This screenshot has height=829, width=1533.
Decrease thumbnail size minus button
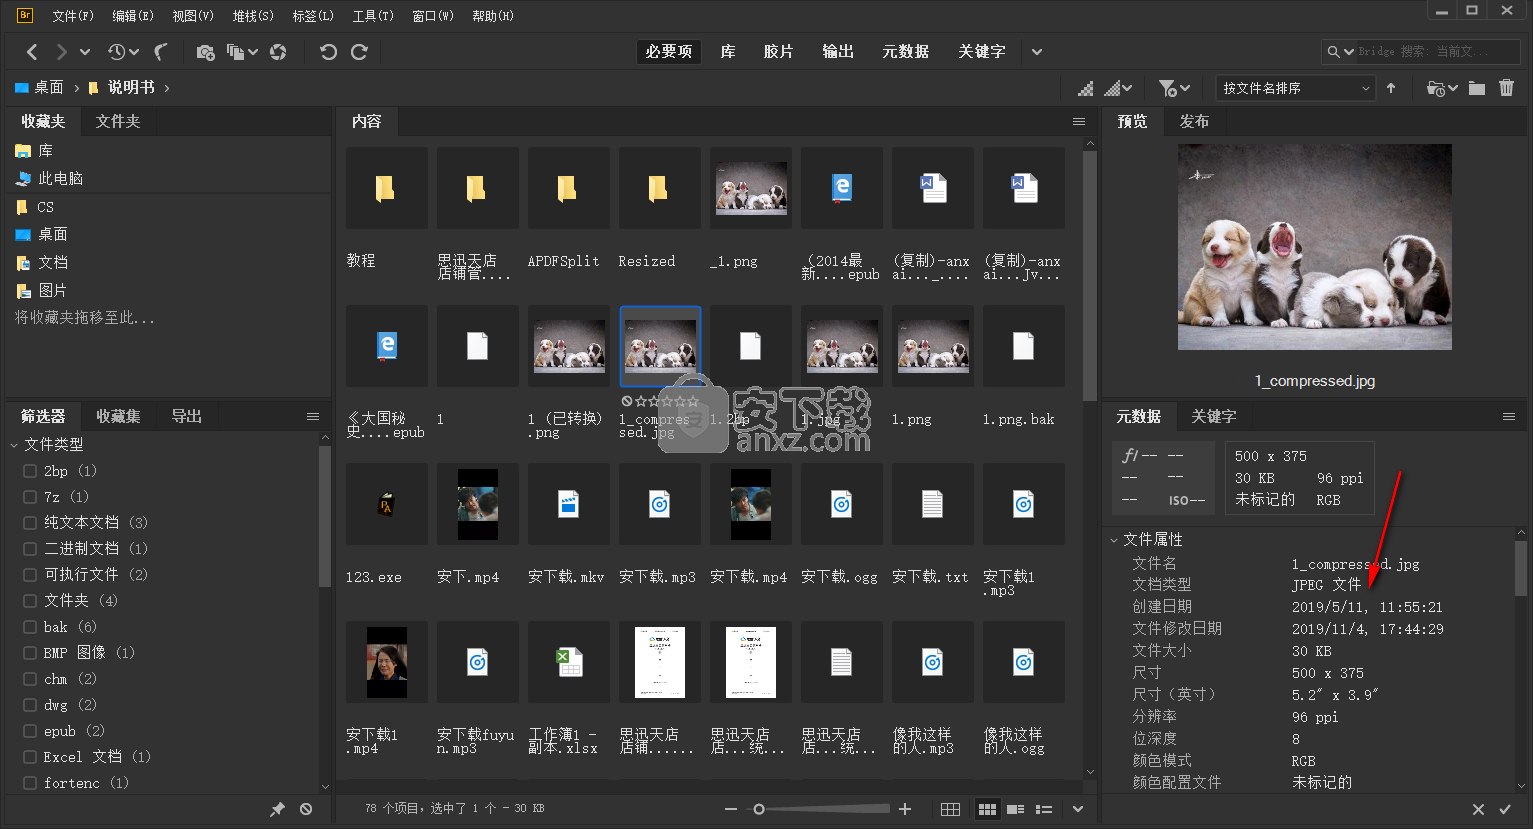click(x=731, y=809)
